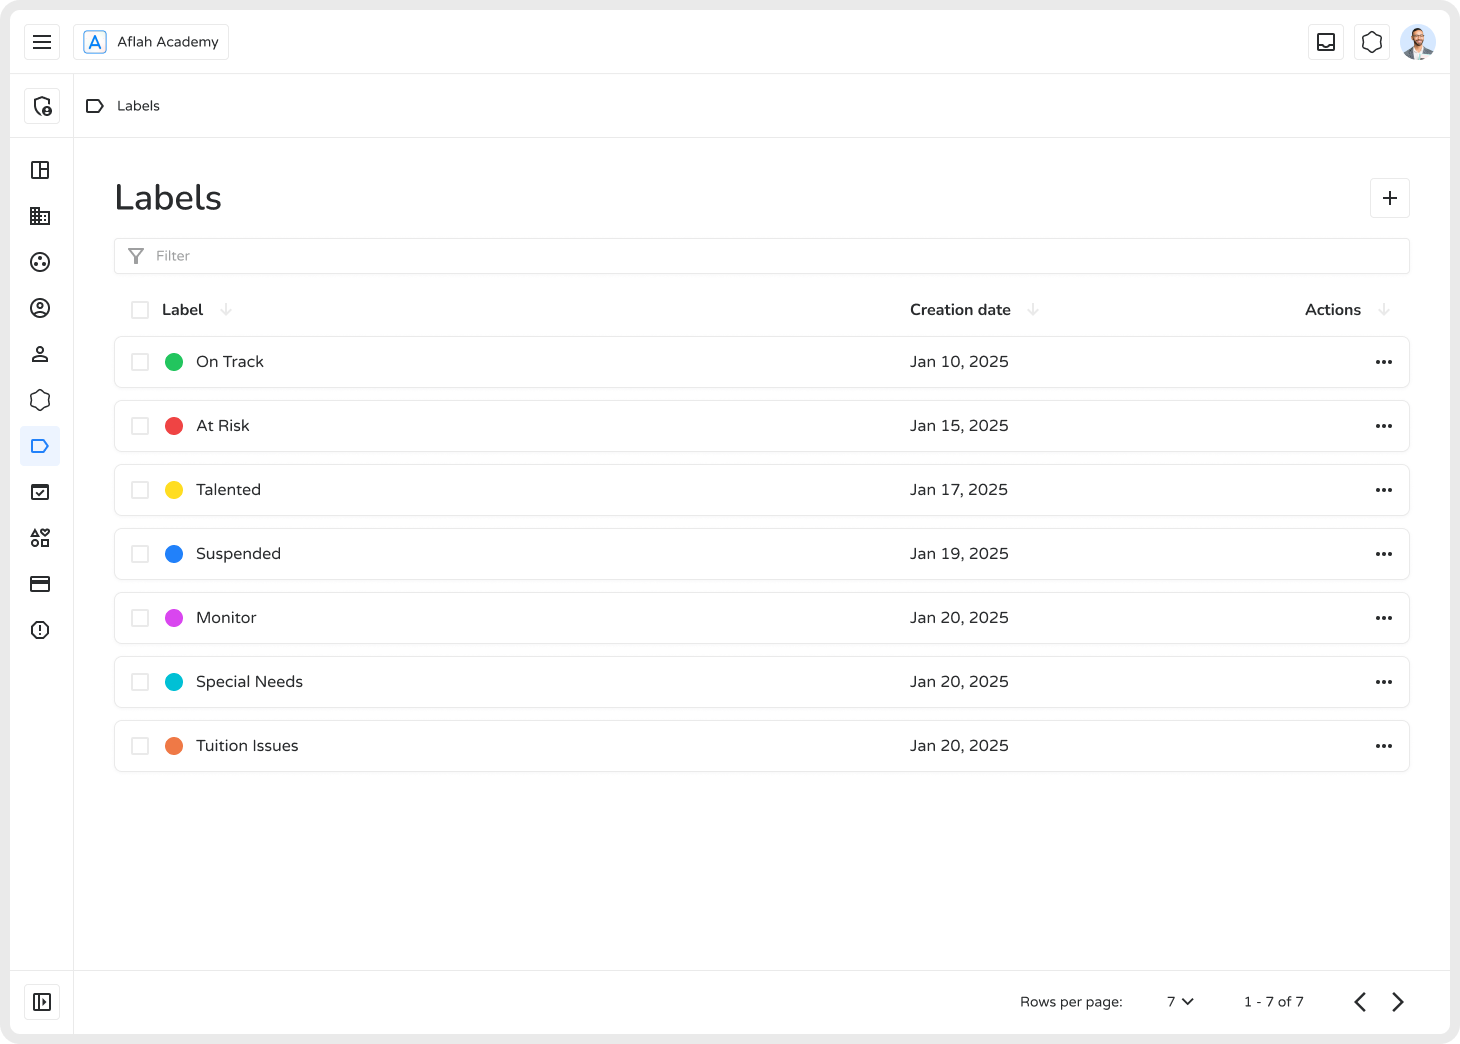
Task: Toggle the select-all checkbox in header
Action: pyautogui.click(x=140, y=310)
